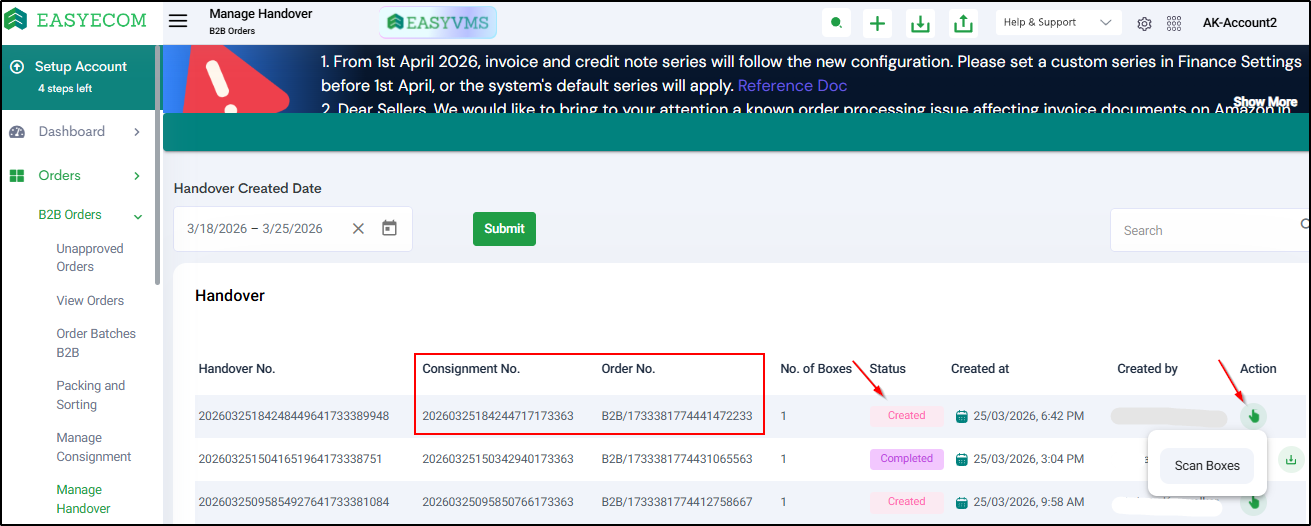Click download icon on Completed handover row
1311x526 pixels.
(1291, 460)
